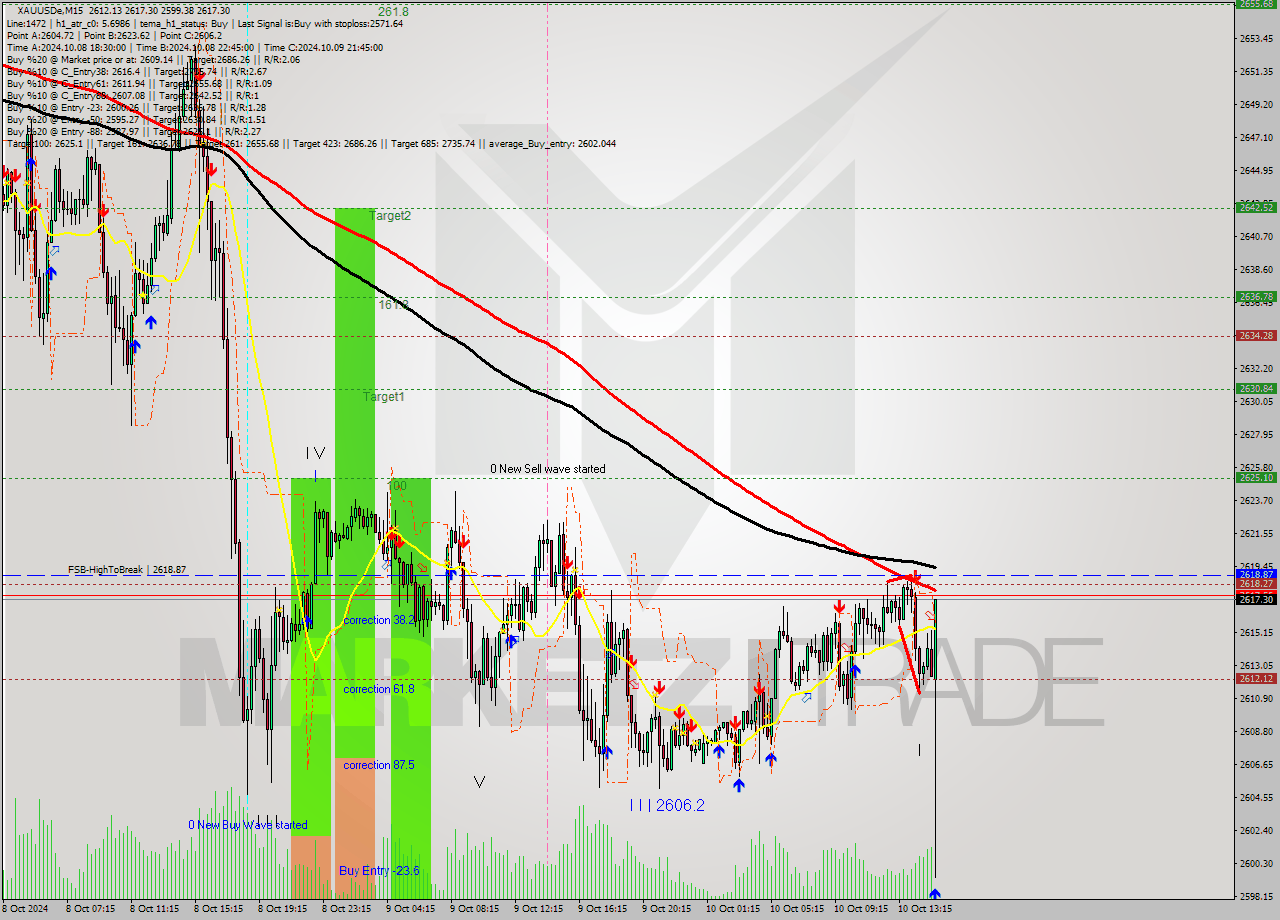The width and height of the screenshot is (1280, 920).
Task: Click the 2649.20 price axis value
Action: tap(1256, 104)
